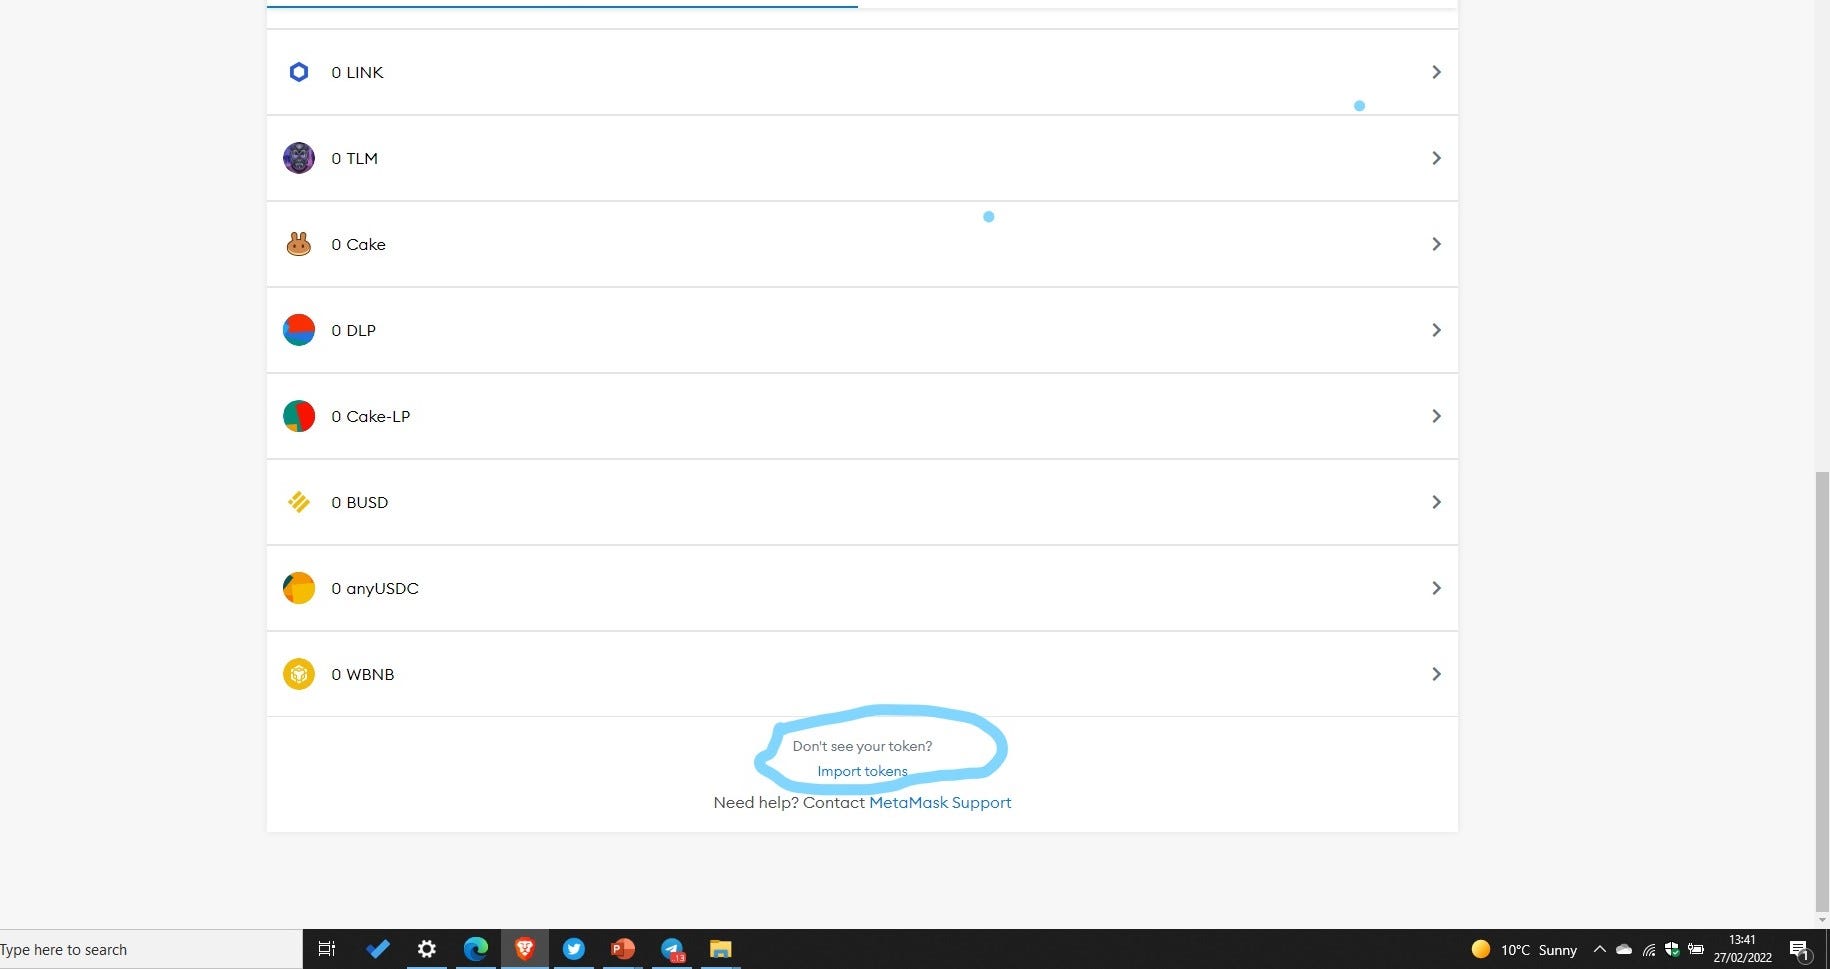
Task: Click the TLM token icon
Action: [x=298, y=158]
